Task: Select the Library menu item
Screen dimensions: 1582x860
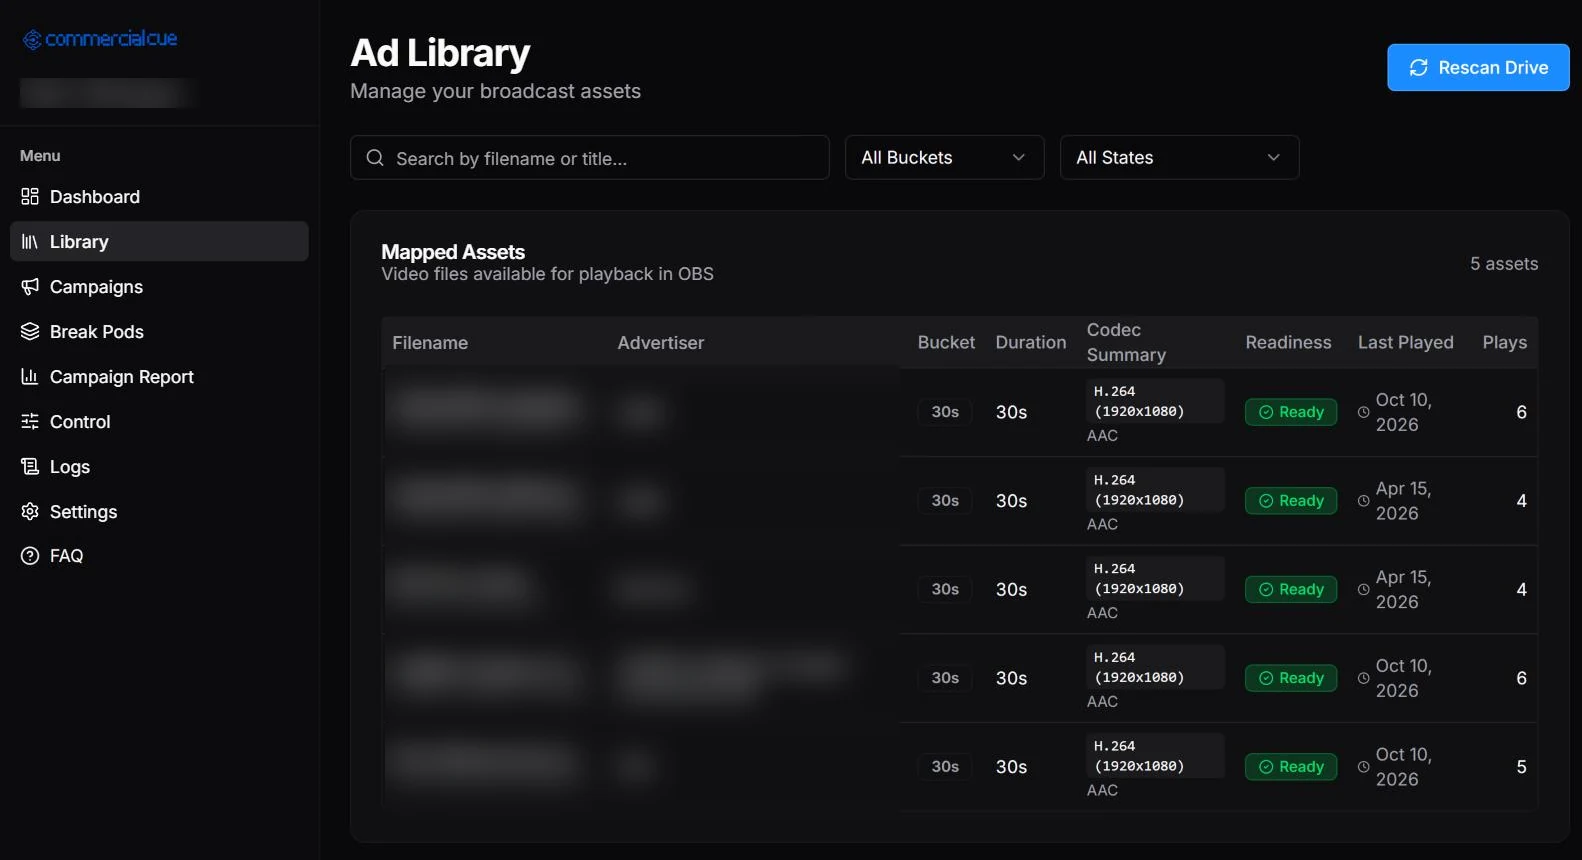Action: click(x=159, y=242)
